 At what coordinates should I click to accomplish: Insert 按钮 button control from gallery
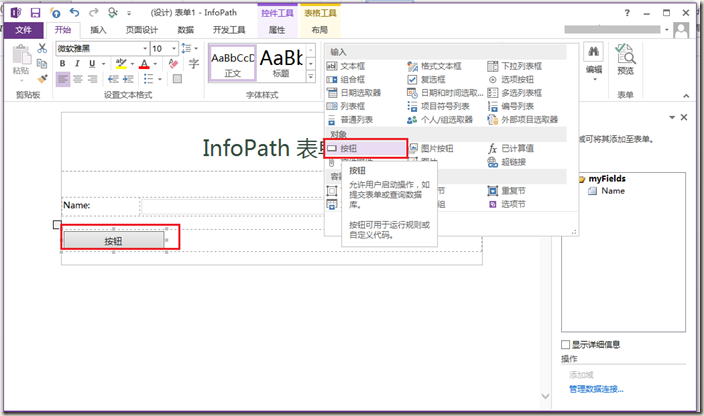click(x=365, y=149)
